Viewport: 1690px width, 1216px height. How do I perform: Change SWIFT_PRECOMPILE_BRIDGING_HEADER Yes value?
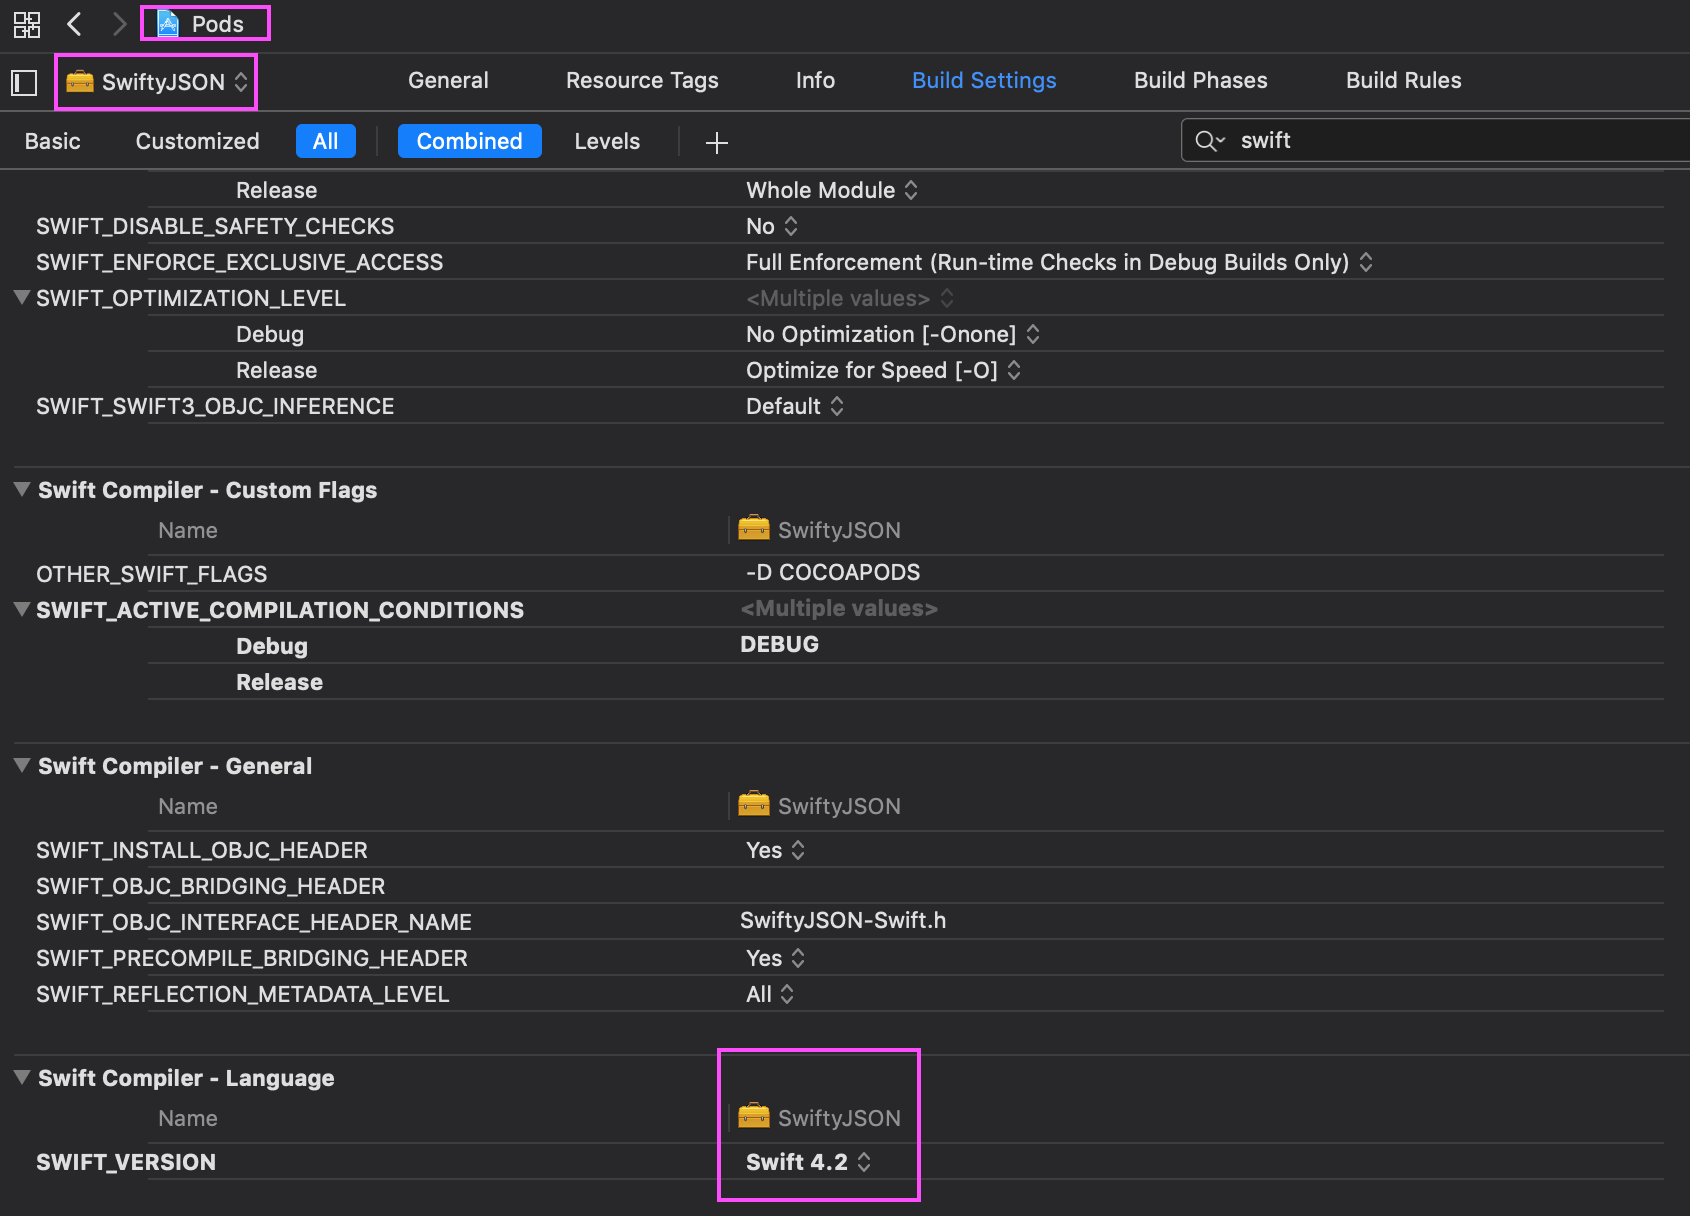coord(775,958)
